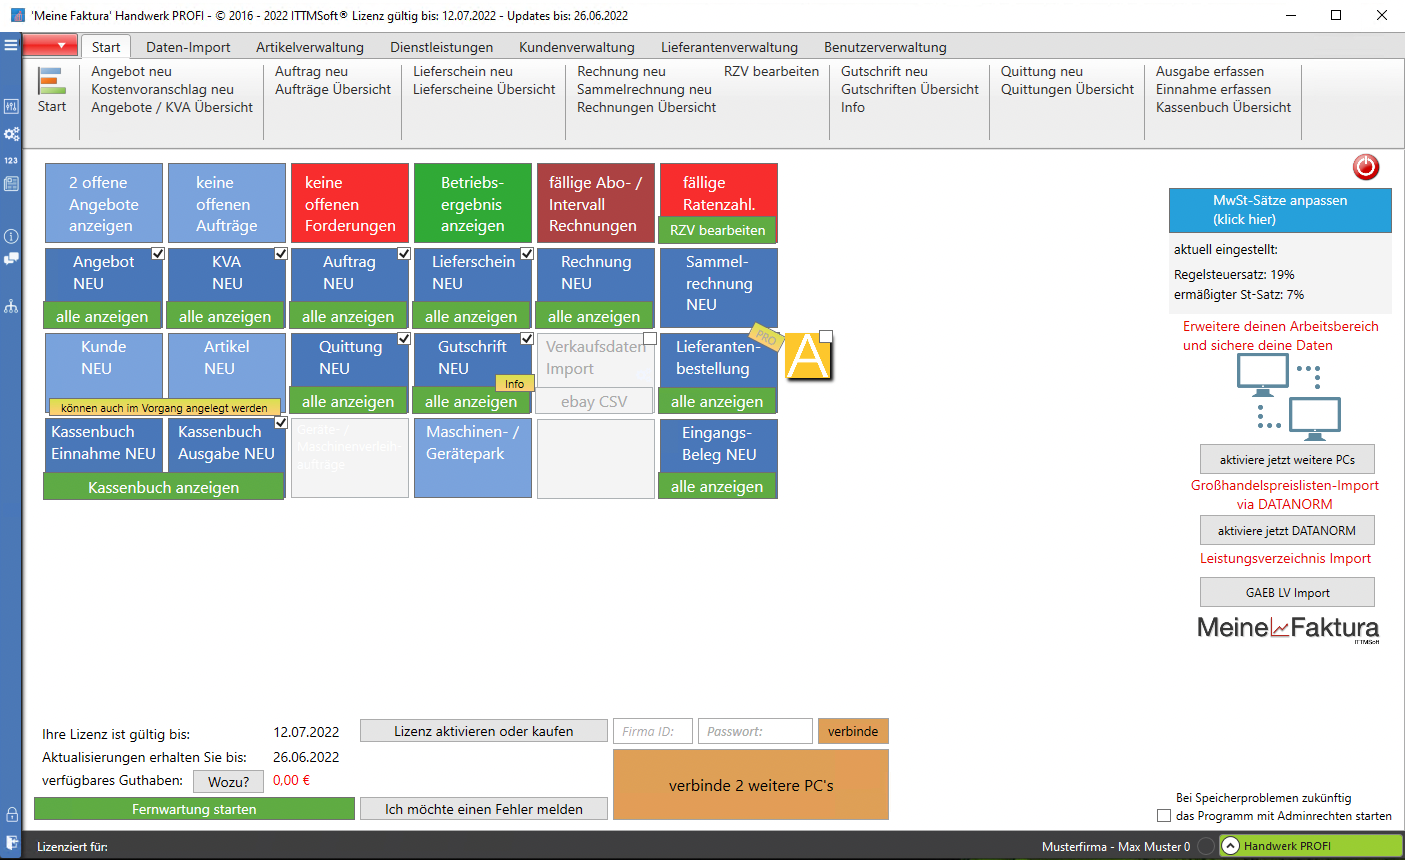The height and width of the screenshot is (860, 1405).
Task: Click the GAEB LV Import button
Action: (x=1287, y=592)
